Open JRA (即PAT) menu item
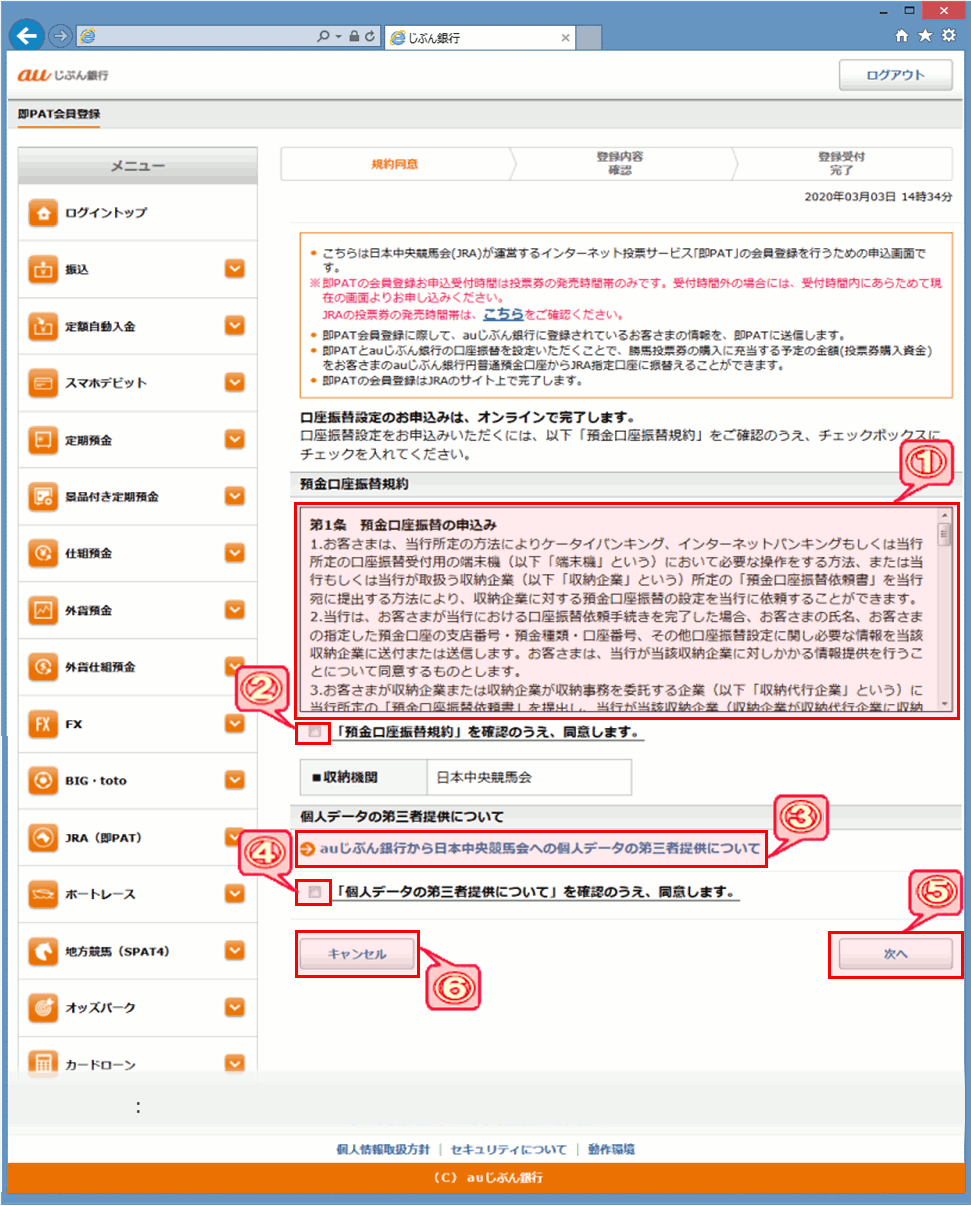The height and width of the screenshot is (1206, 971). tap(137, 837)
